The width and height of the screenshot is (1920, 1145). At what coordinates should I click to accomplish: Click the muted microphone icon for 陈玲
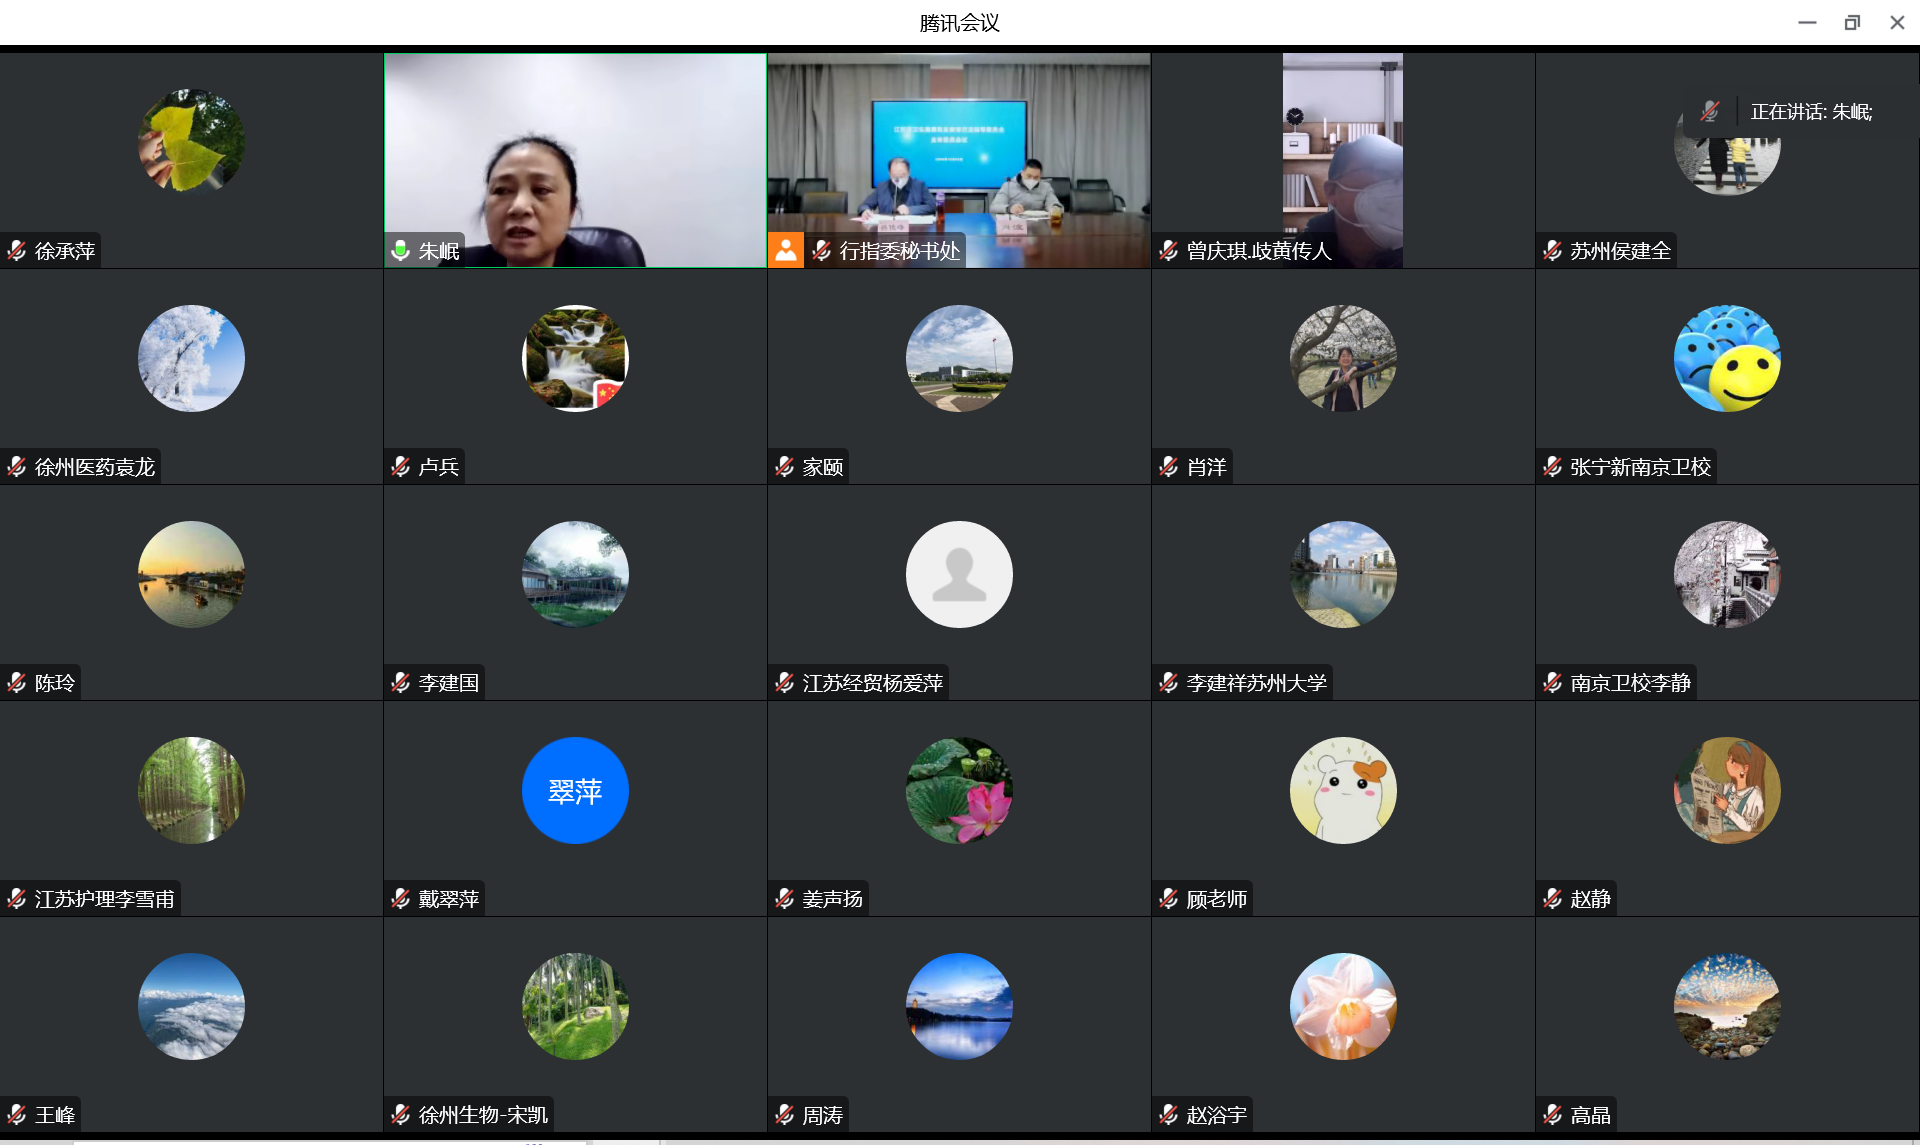click(x=17, y=682)
